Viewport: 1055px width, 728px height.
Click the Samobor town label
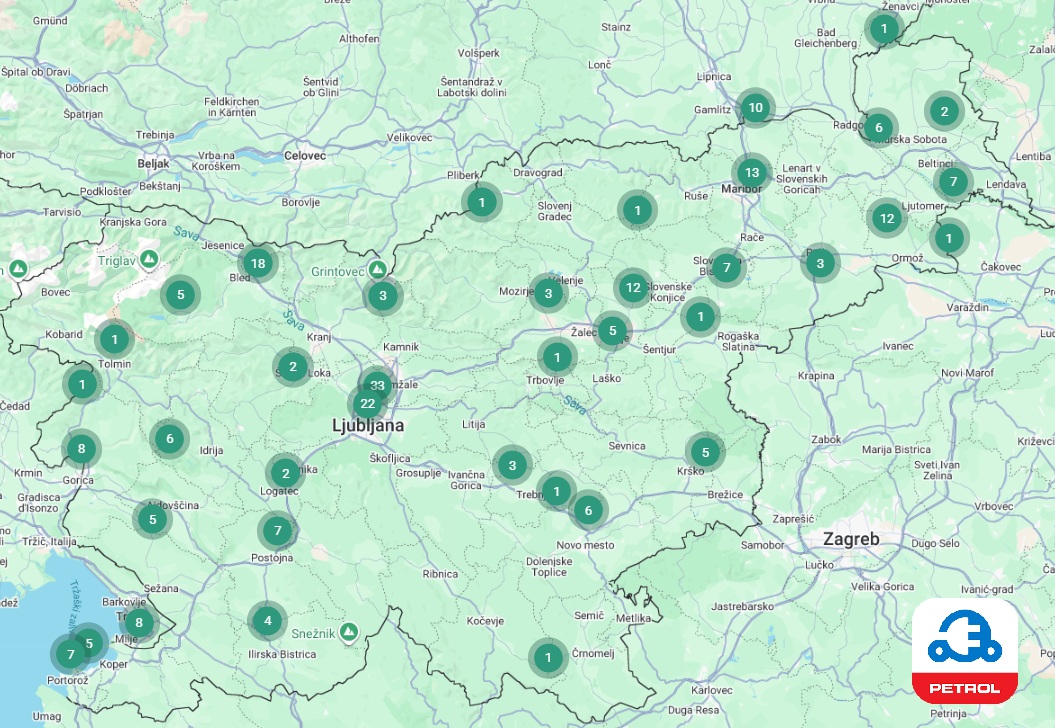pos(762,545)
